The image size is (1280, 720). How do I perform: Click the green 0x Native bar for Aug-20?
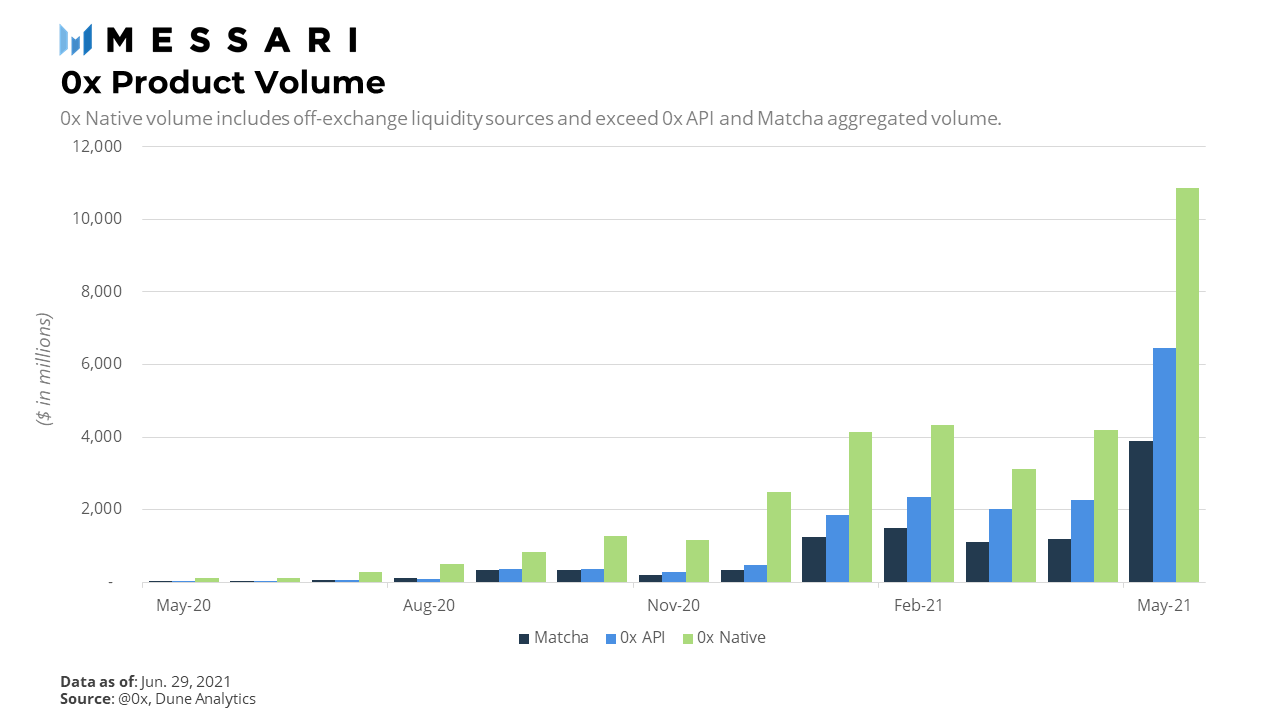point(452,573)
